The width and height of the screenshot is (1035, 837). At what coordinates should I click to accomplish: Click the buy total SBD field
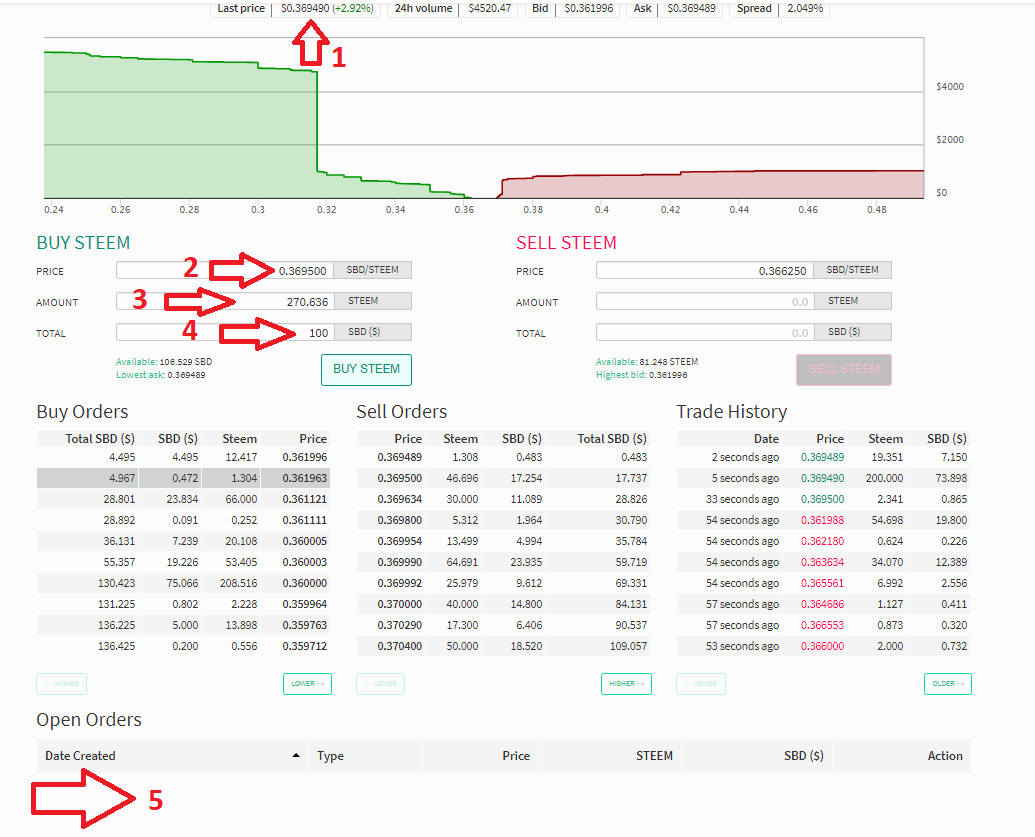(225, 332)
